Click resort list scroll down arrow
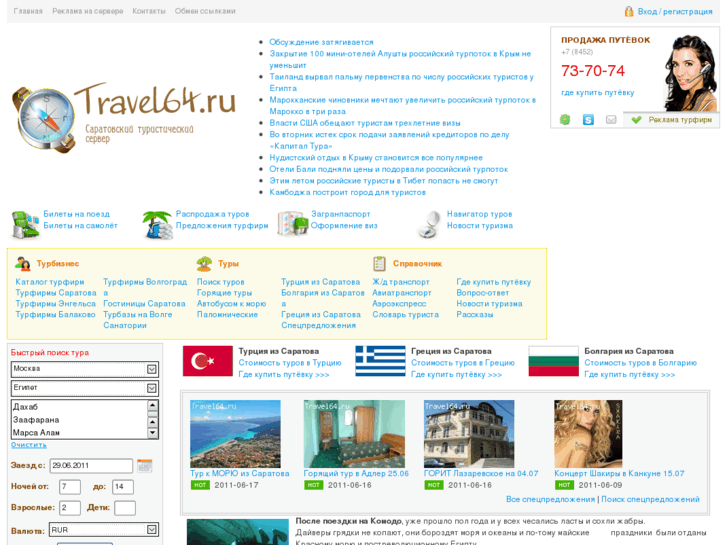 tap(152, 433)
